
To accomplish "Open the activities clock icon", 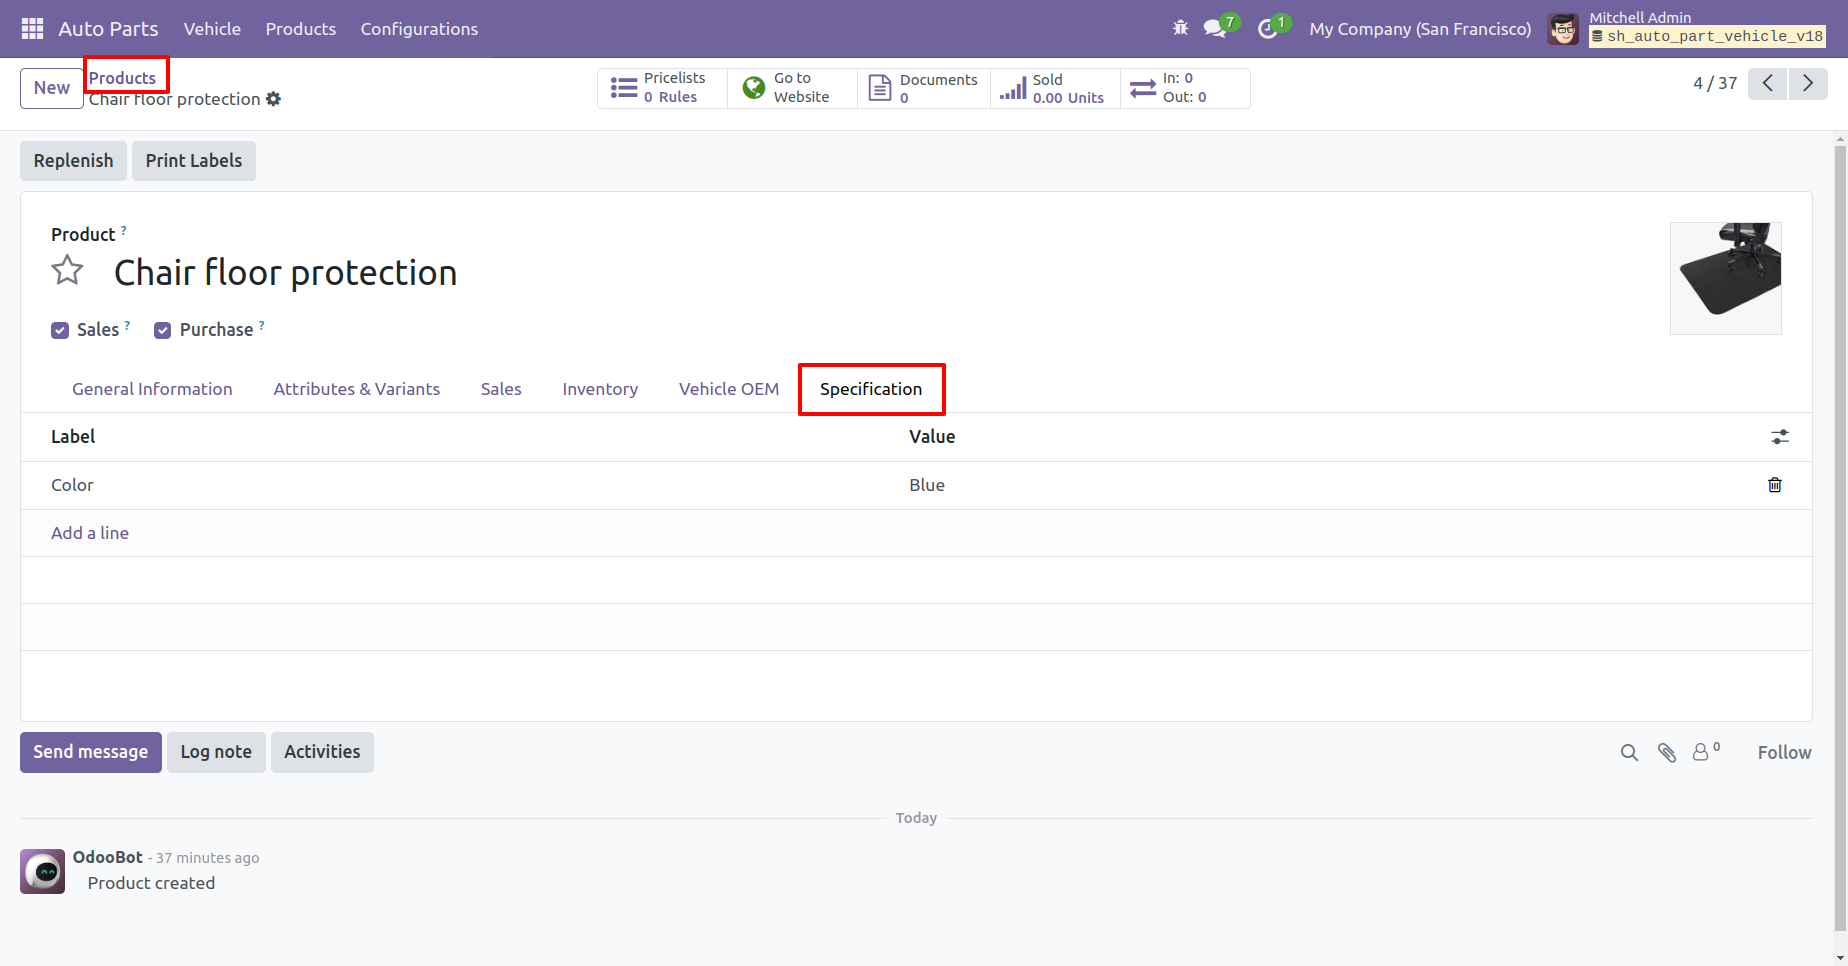I will tap(1268, 29).
